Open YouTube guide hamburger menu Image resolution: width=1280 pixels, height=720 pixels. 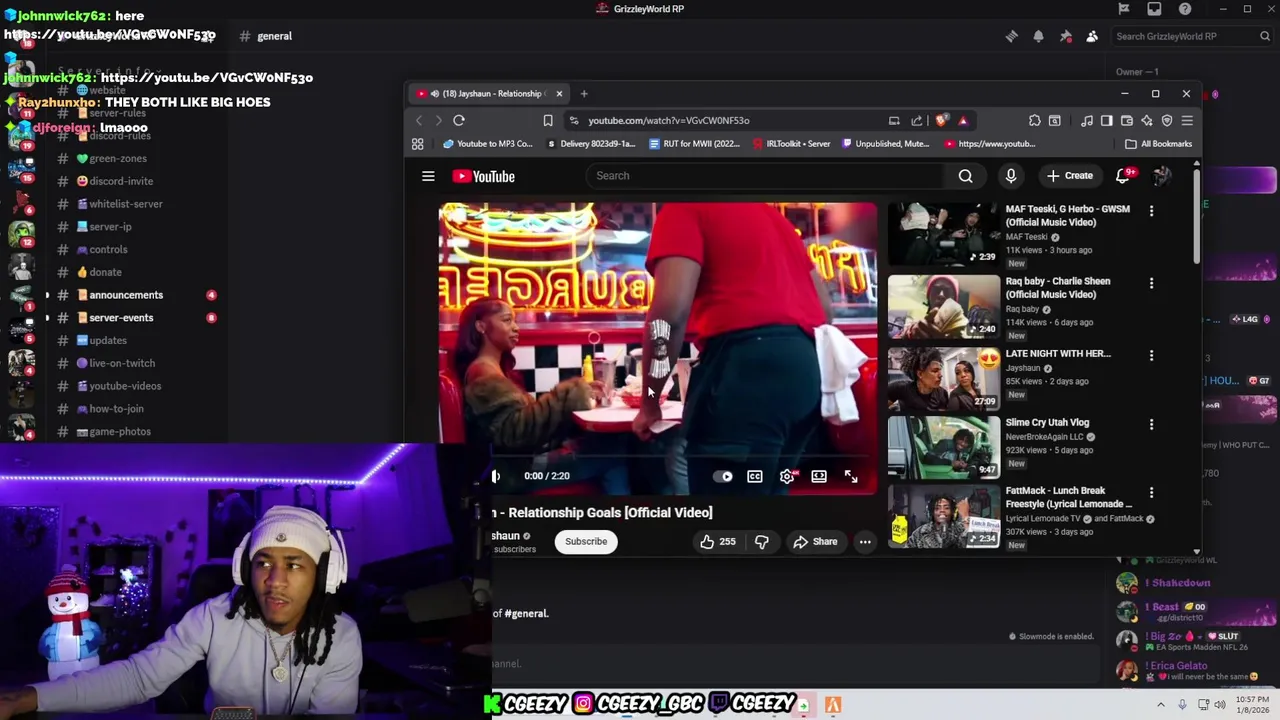[428, 176]
